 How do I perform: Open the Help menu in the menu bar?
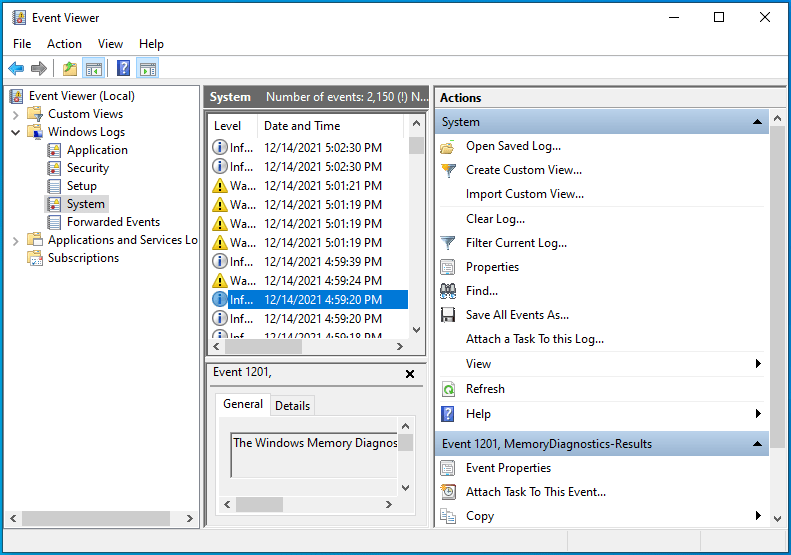[151, 44]
